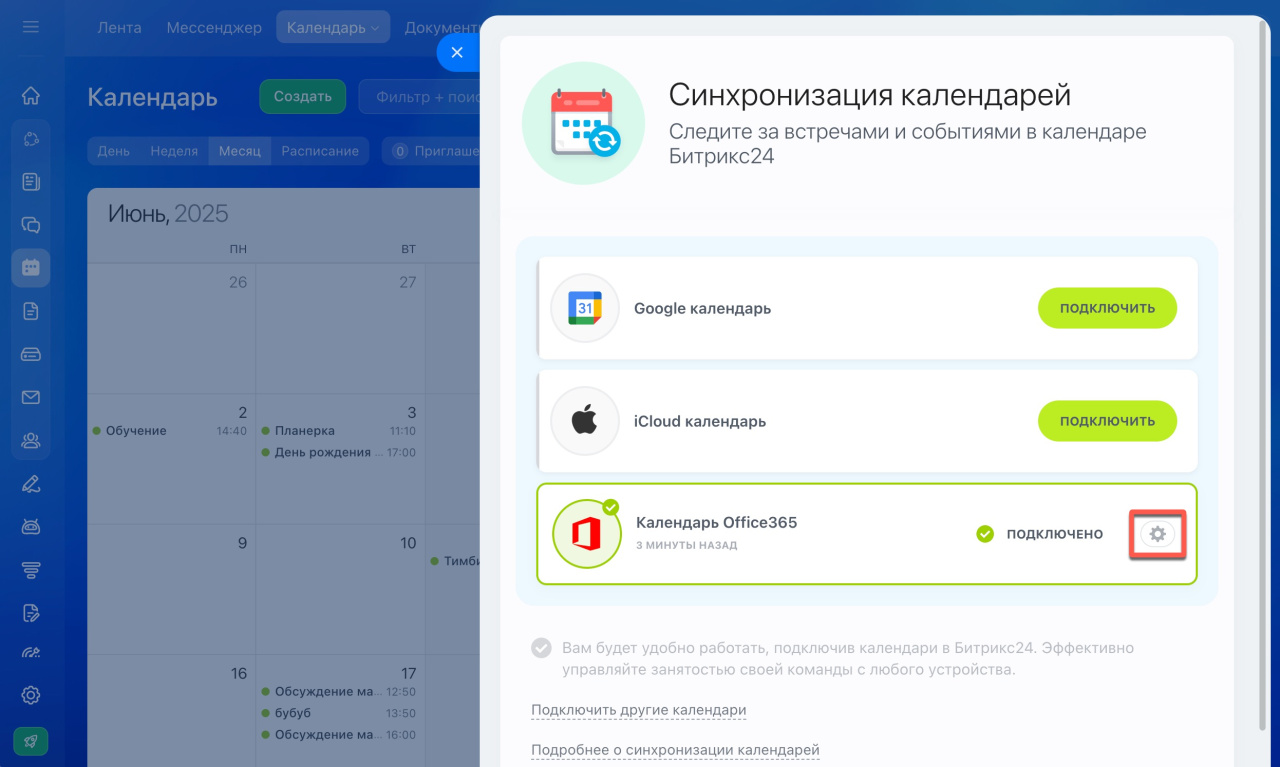Viewport: 1280px width, 767px height.
Task: Click the Apple iCloud logo icon
Action: (585, 421)
